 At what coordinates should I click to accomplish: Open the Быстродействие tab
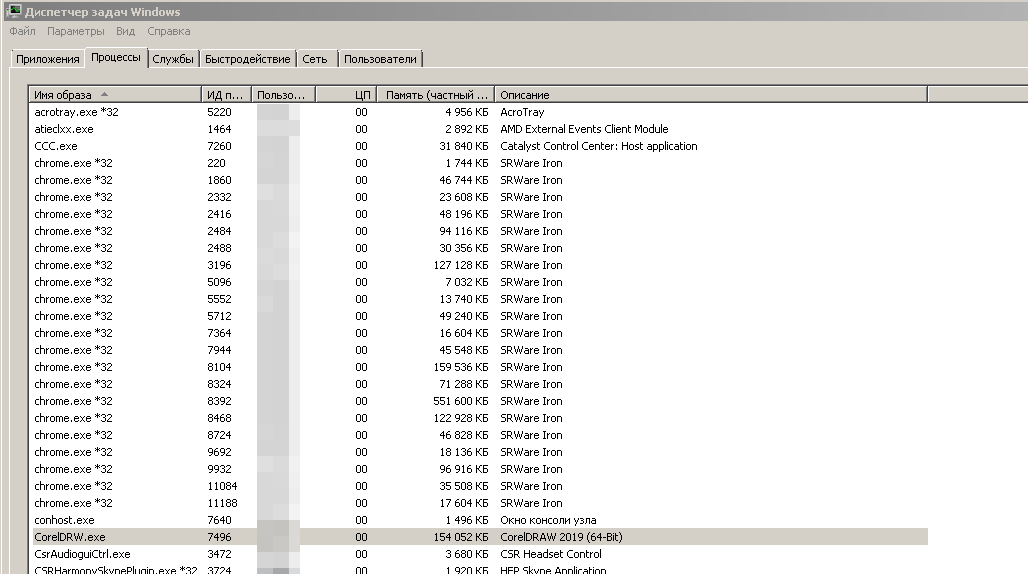pyautogui.click(x=247, y=59)
